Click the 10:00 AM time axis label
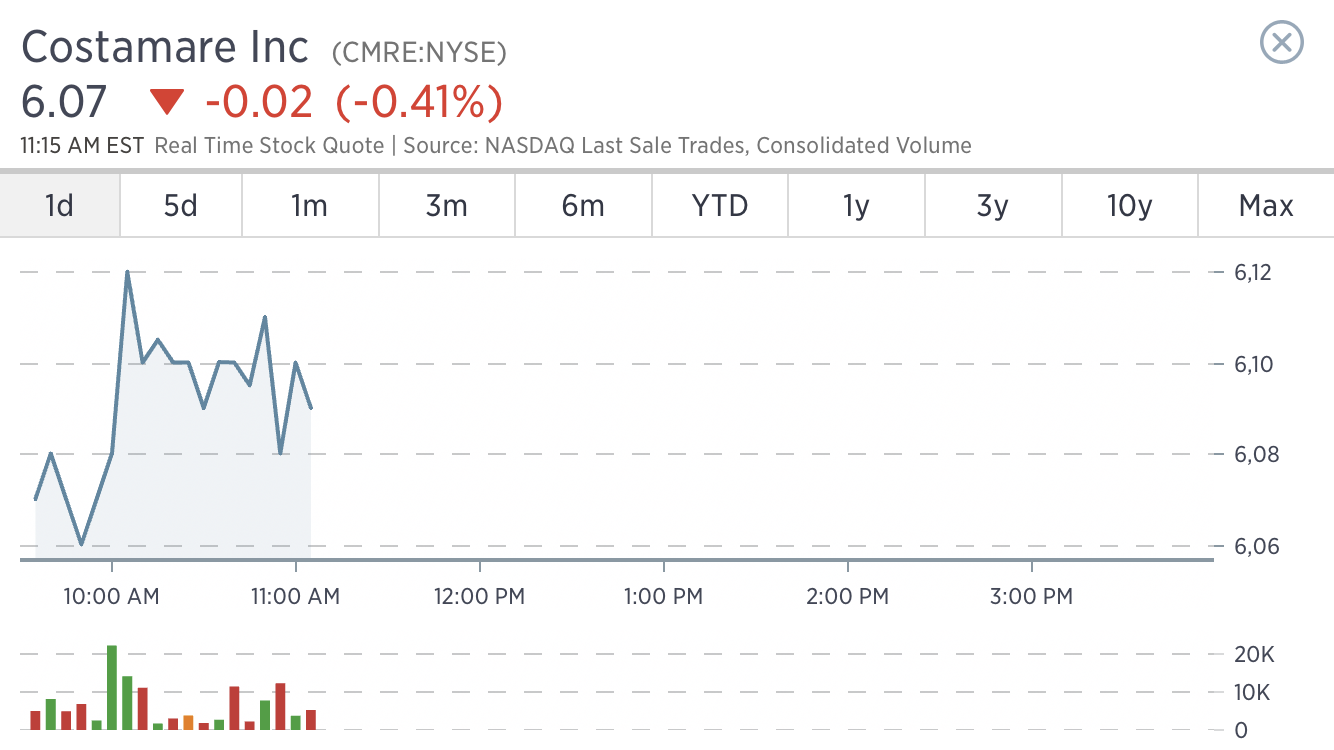The width and height of the screenshot is (1334, 750). [113, 597]
